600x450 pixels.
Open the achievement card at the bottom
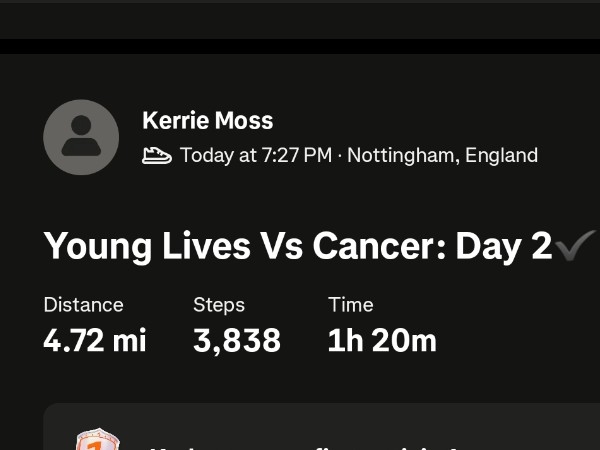321,426
